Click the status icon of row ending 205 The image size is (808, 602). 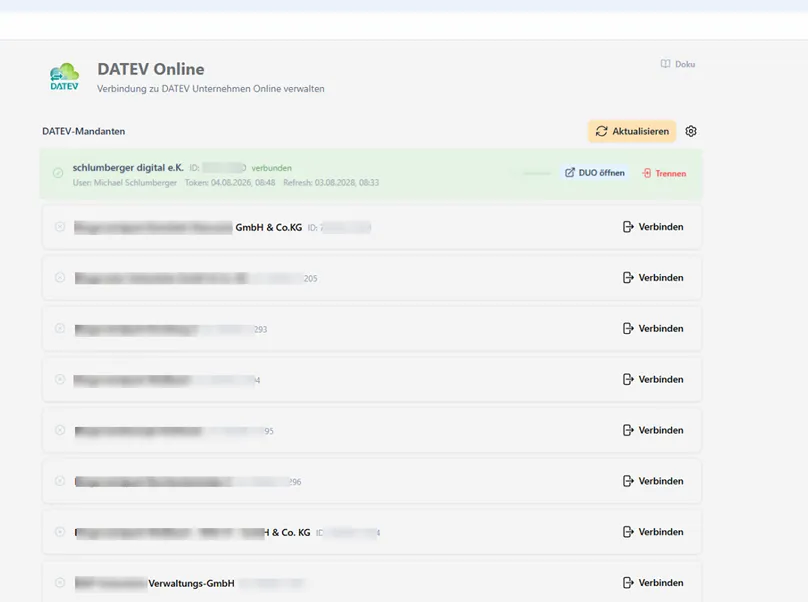pyautogui.click(x=60, y=277)
